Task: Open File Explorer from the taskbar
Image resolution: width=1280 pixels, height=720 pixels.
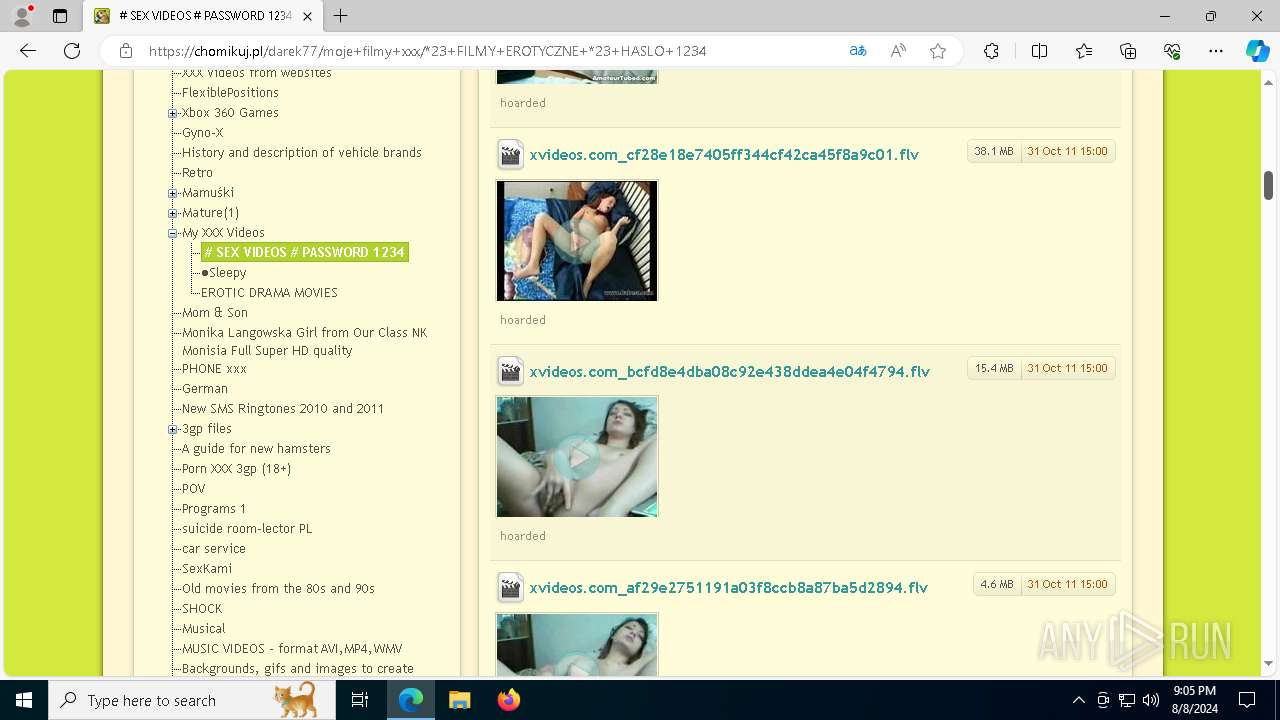Action: [x=459, y=700]
